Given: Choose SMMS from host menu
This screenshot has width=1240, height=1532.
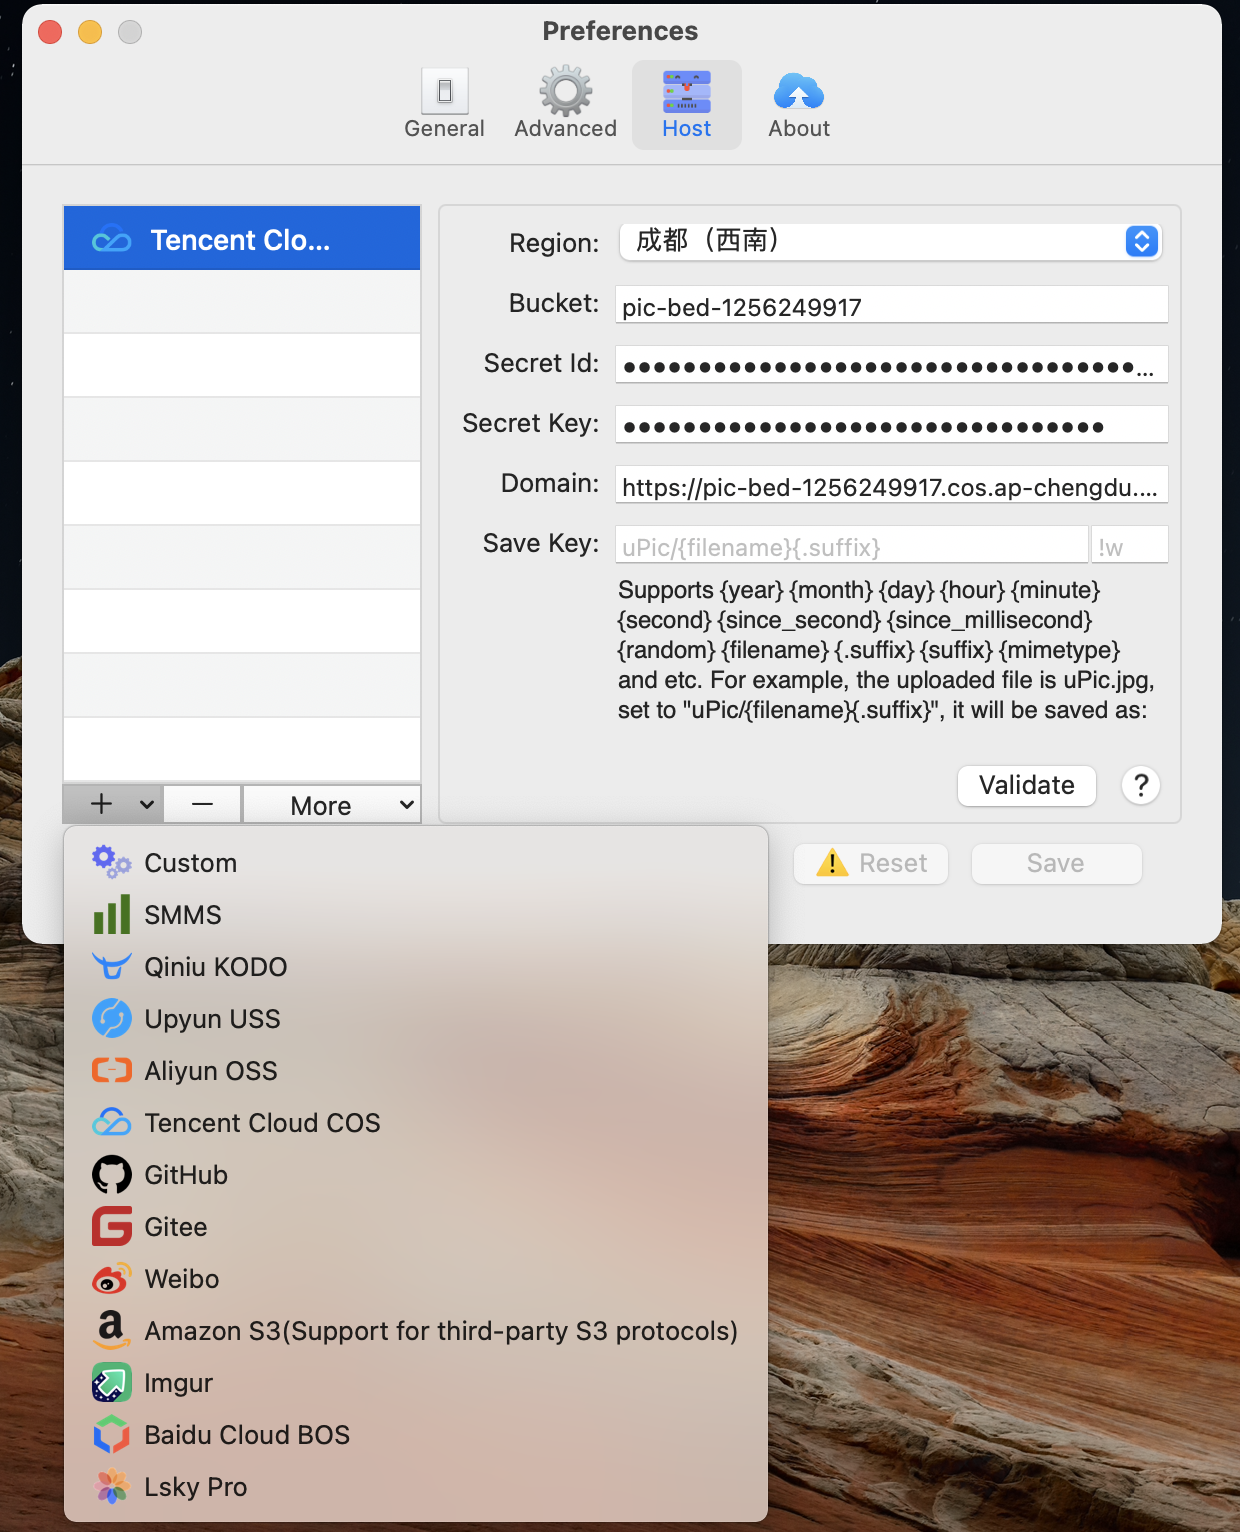Looking at the screenshot, I should pyautogui.click(x=416, y=915).
